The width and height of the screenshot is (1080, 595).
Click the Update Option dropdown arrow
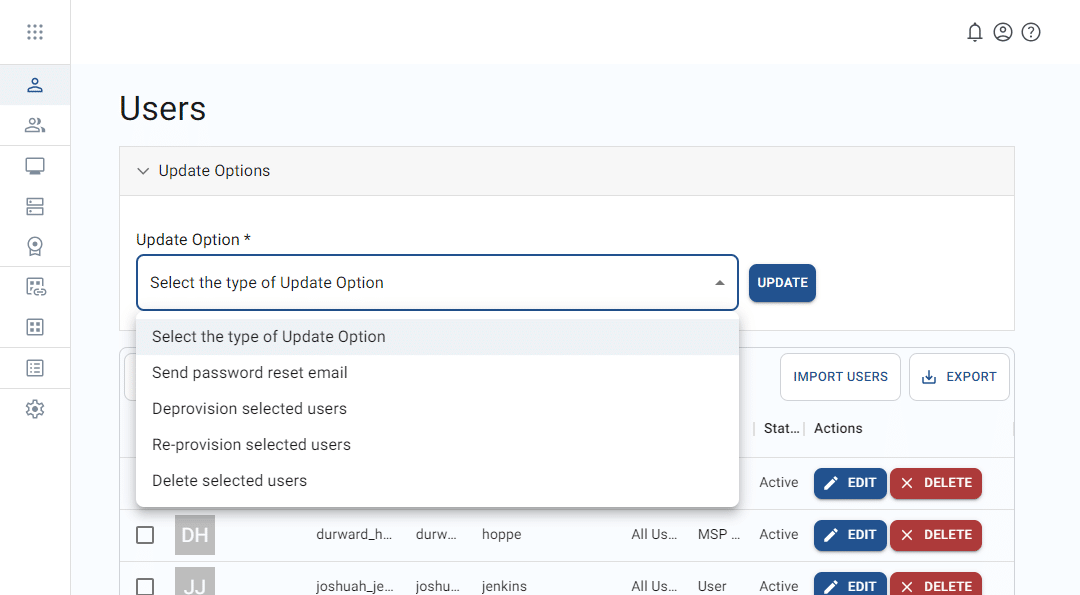point(719,283)
